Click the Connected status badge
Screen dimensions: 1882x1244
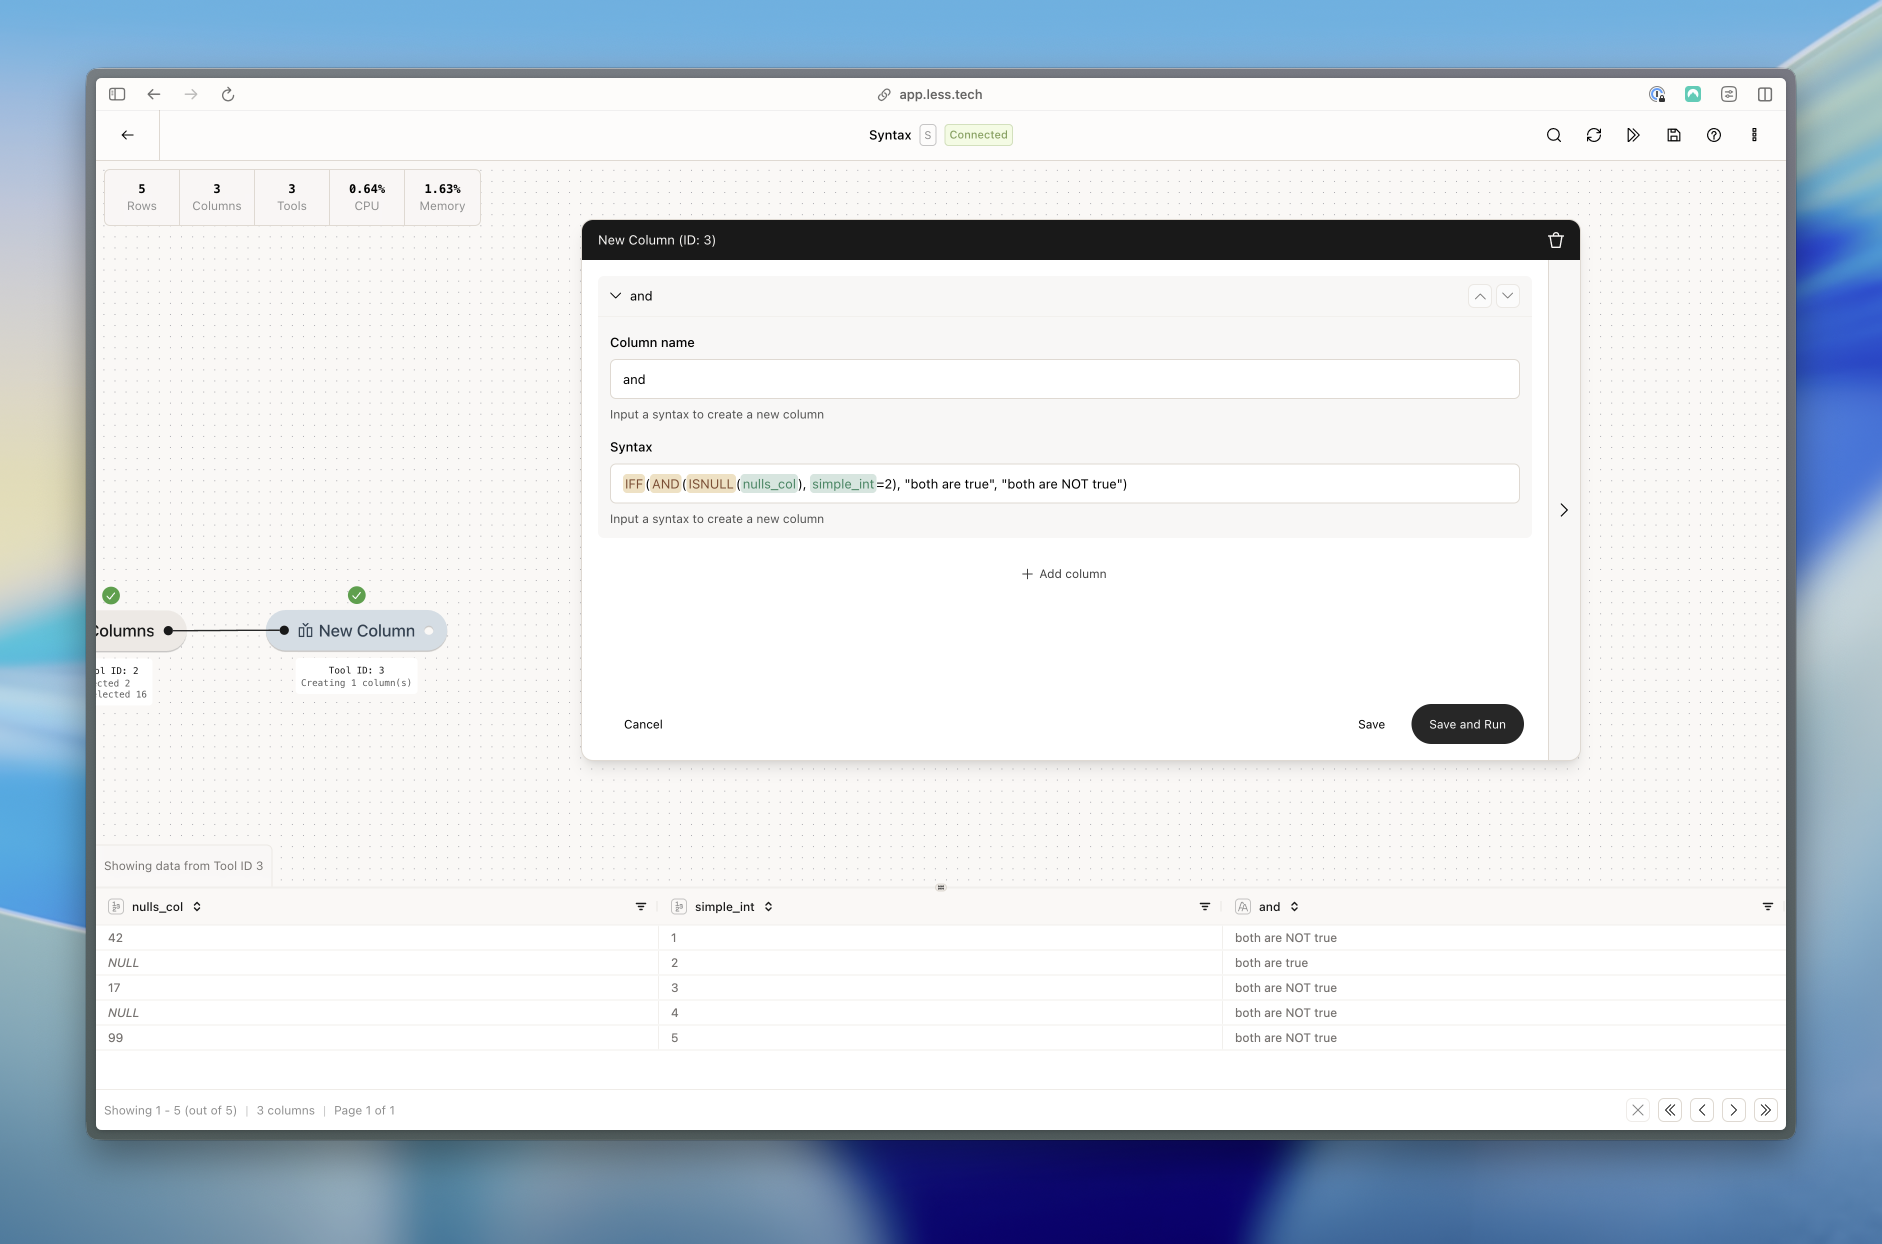(978, 135)
